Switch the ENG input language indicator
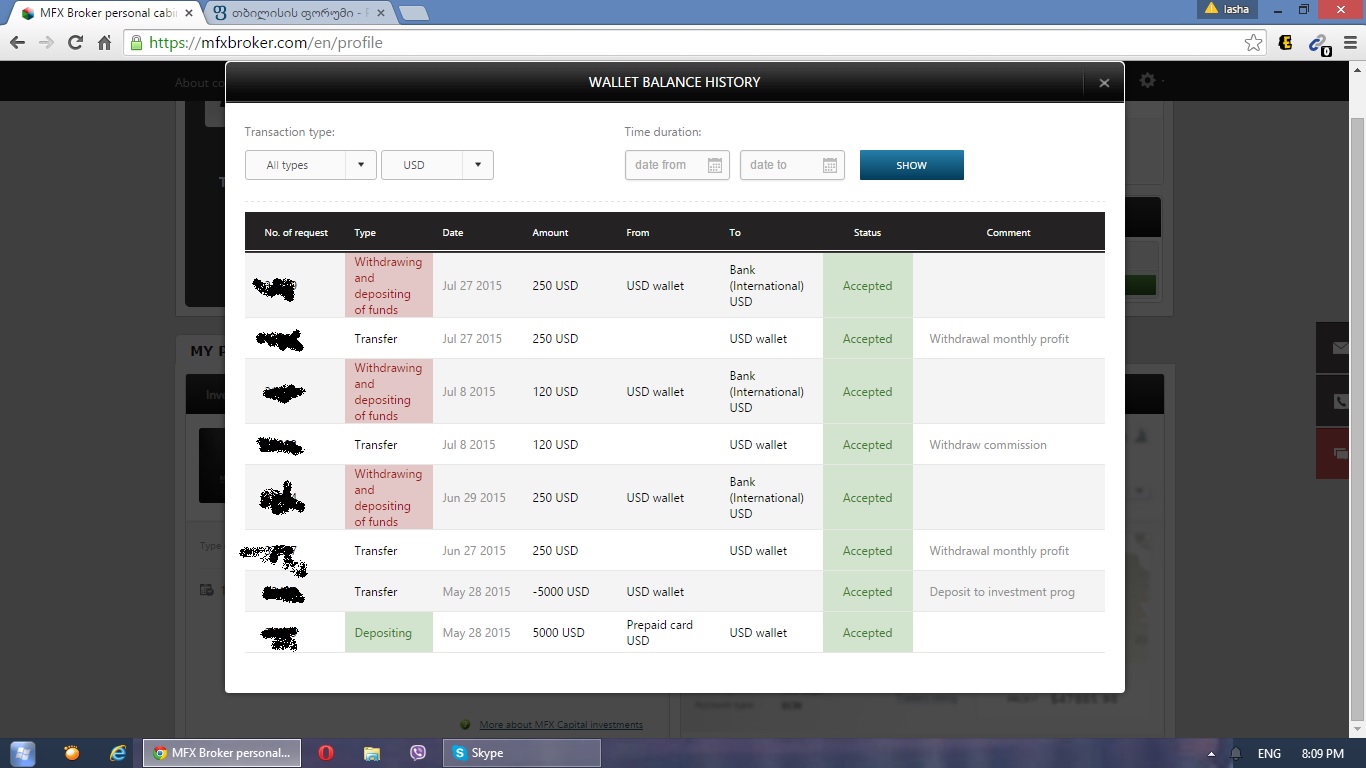1366x768 pixels. coord(1269,753)
